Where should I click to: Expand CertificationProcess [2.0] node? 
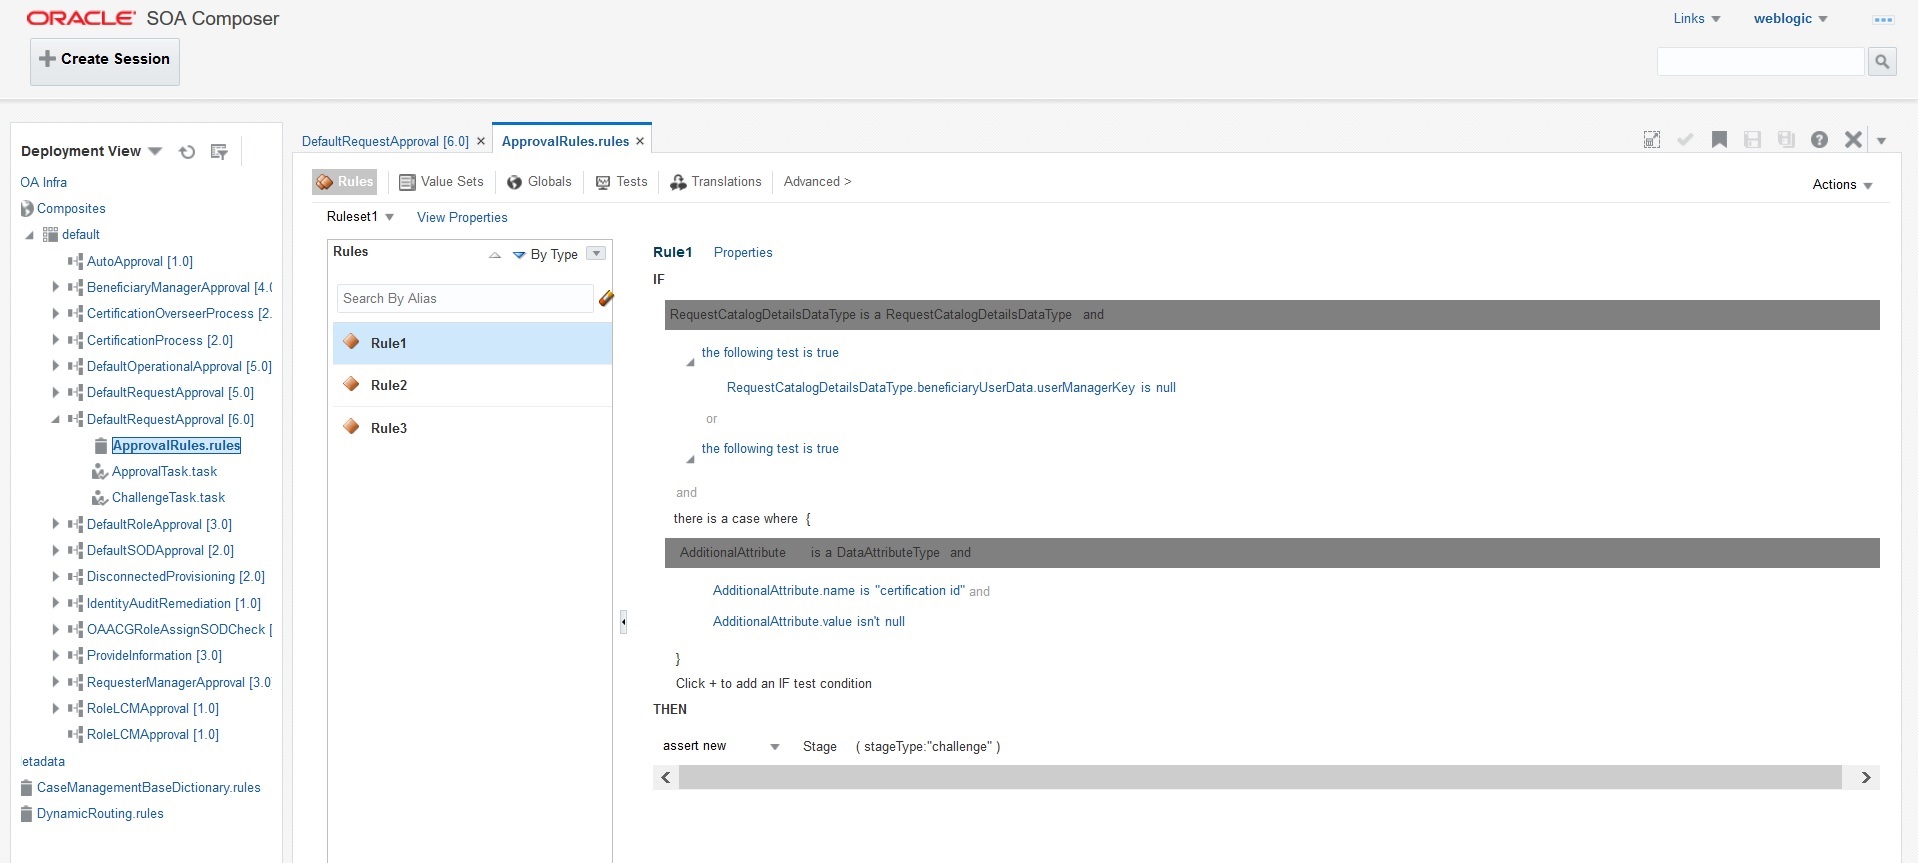[x=56, y=340]
